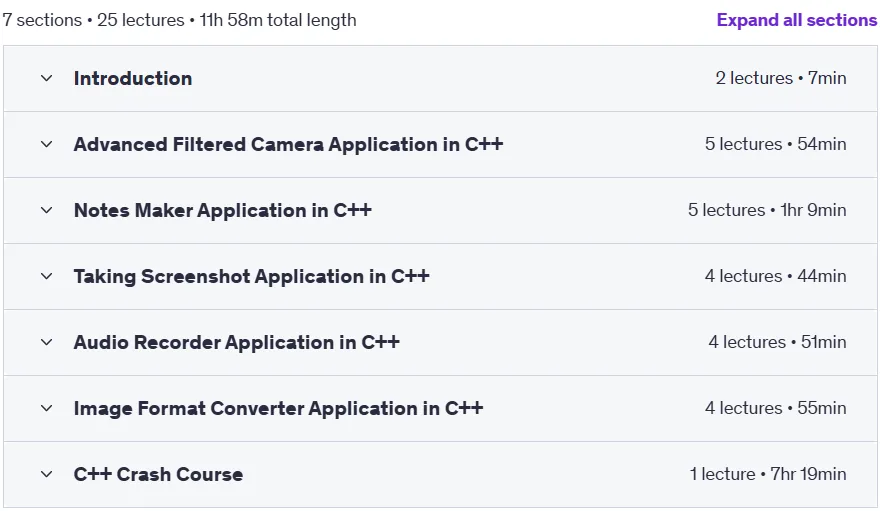
Task: Open the Introduction section title
Action: [133, 79]
